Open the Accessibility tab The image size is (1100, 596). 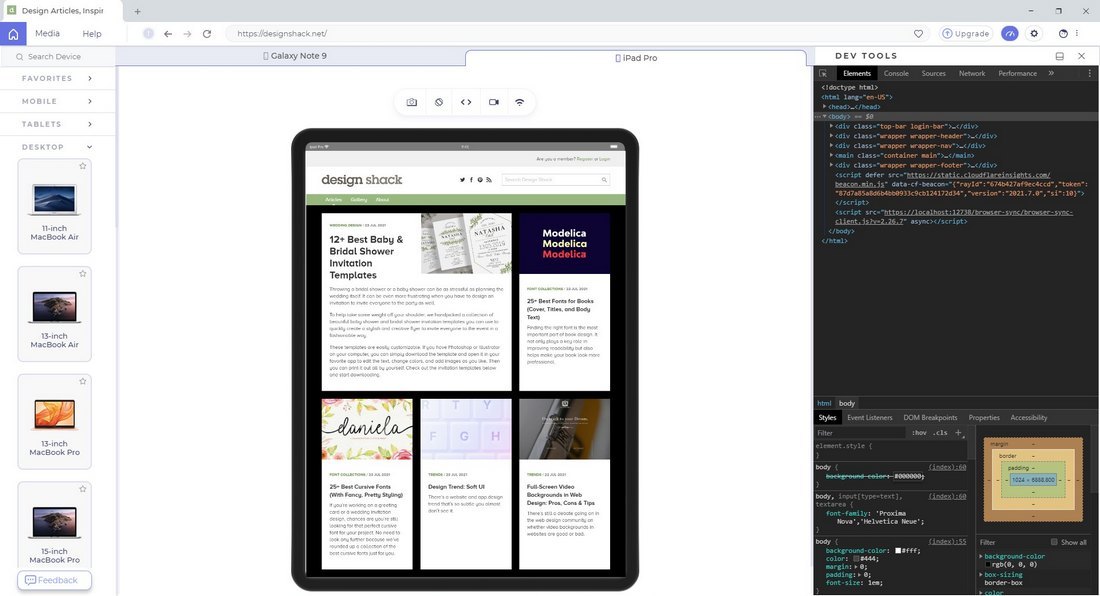click(1028, 418)
